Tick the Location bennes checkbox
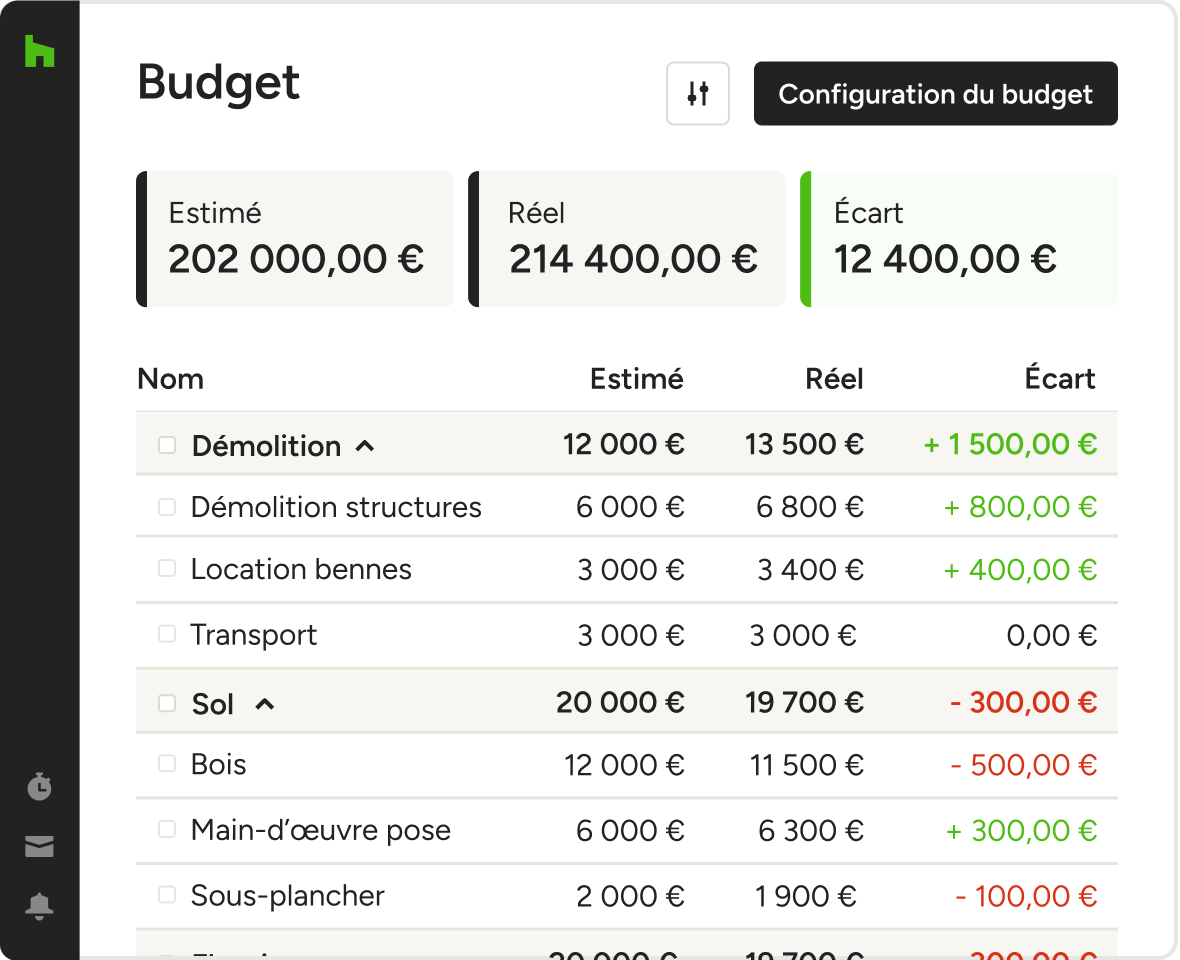 pos(167,569)
